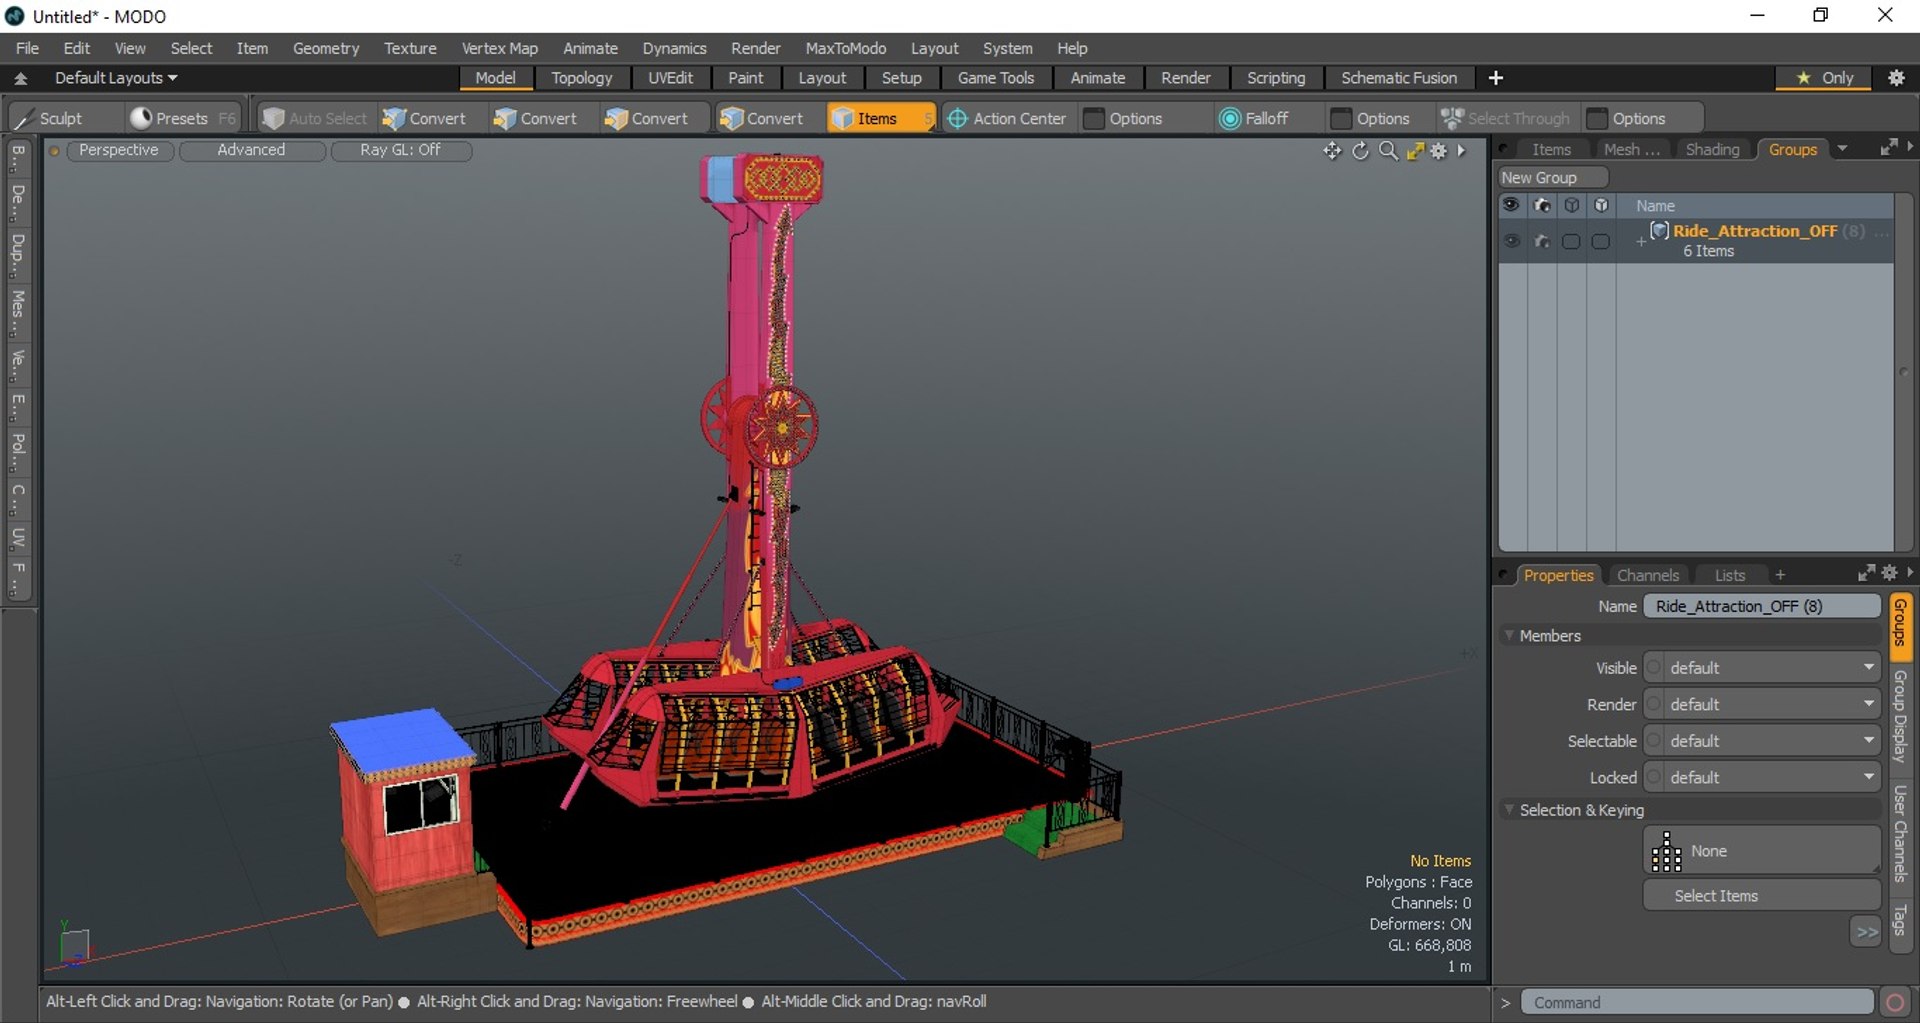Click the command history record button

coord(1895,1002)
